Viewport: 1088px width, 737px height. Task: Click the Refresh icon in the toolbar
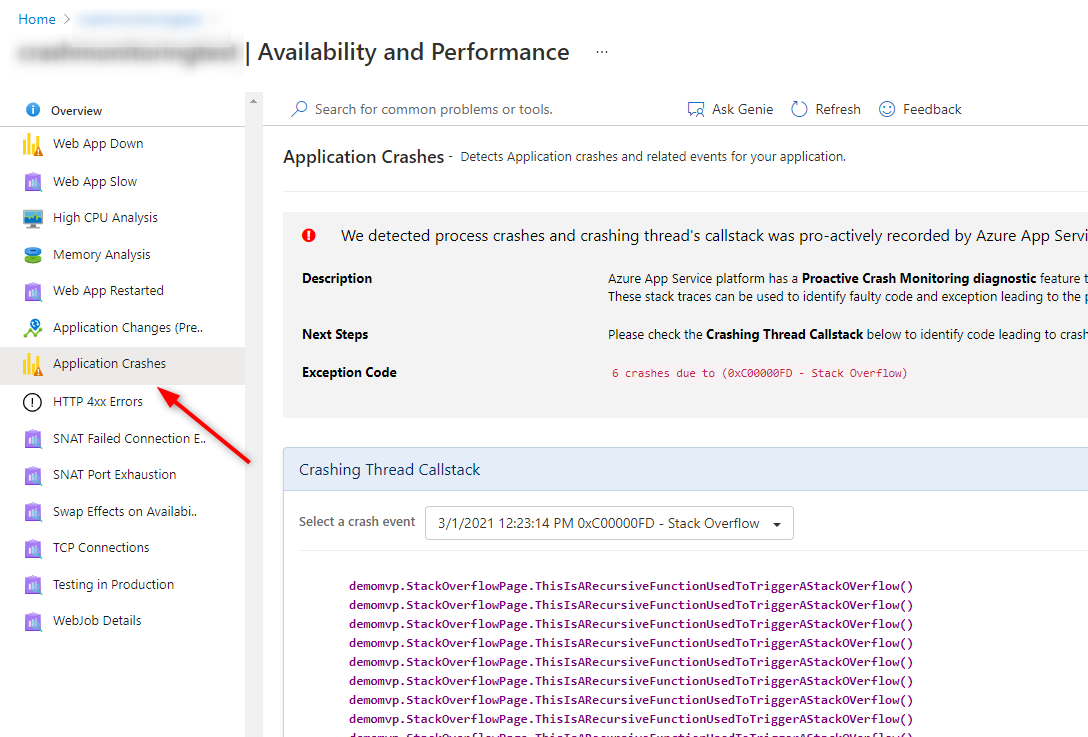click(x=800, y=109)
